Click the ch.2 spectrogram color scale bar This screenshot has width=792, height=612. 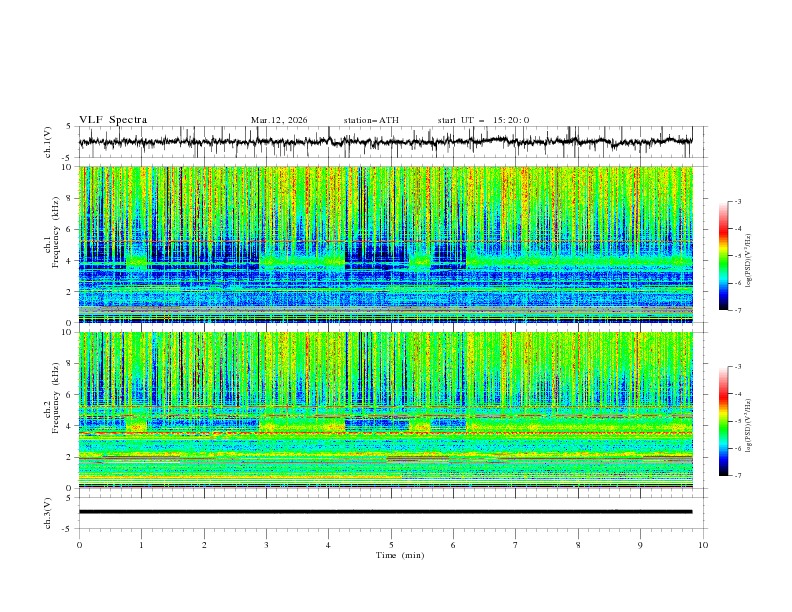tap(723, 421)
